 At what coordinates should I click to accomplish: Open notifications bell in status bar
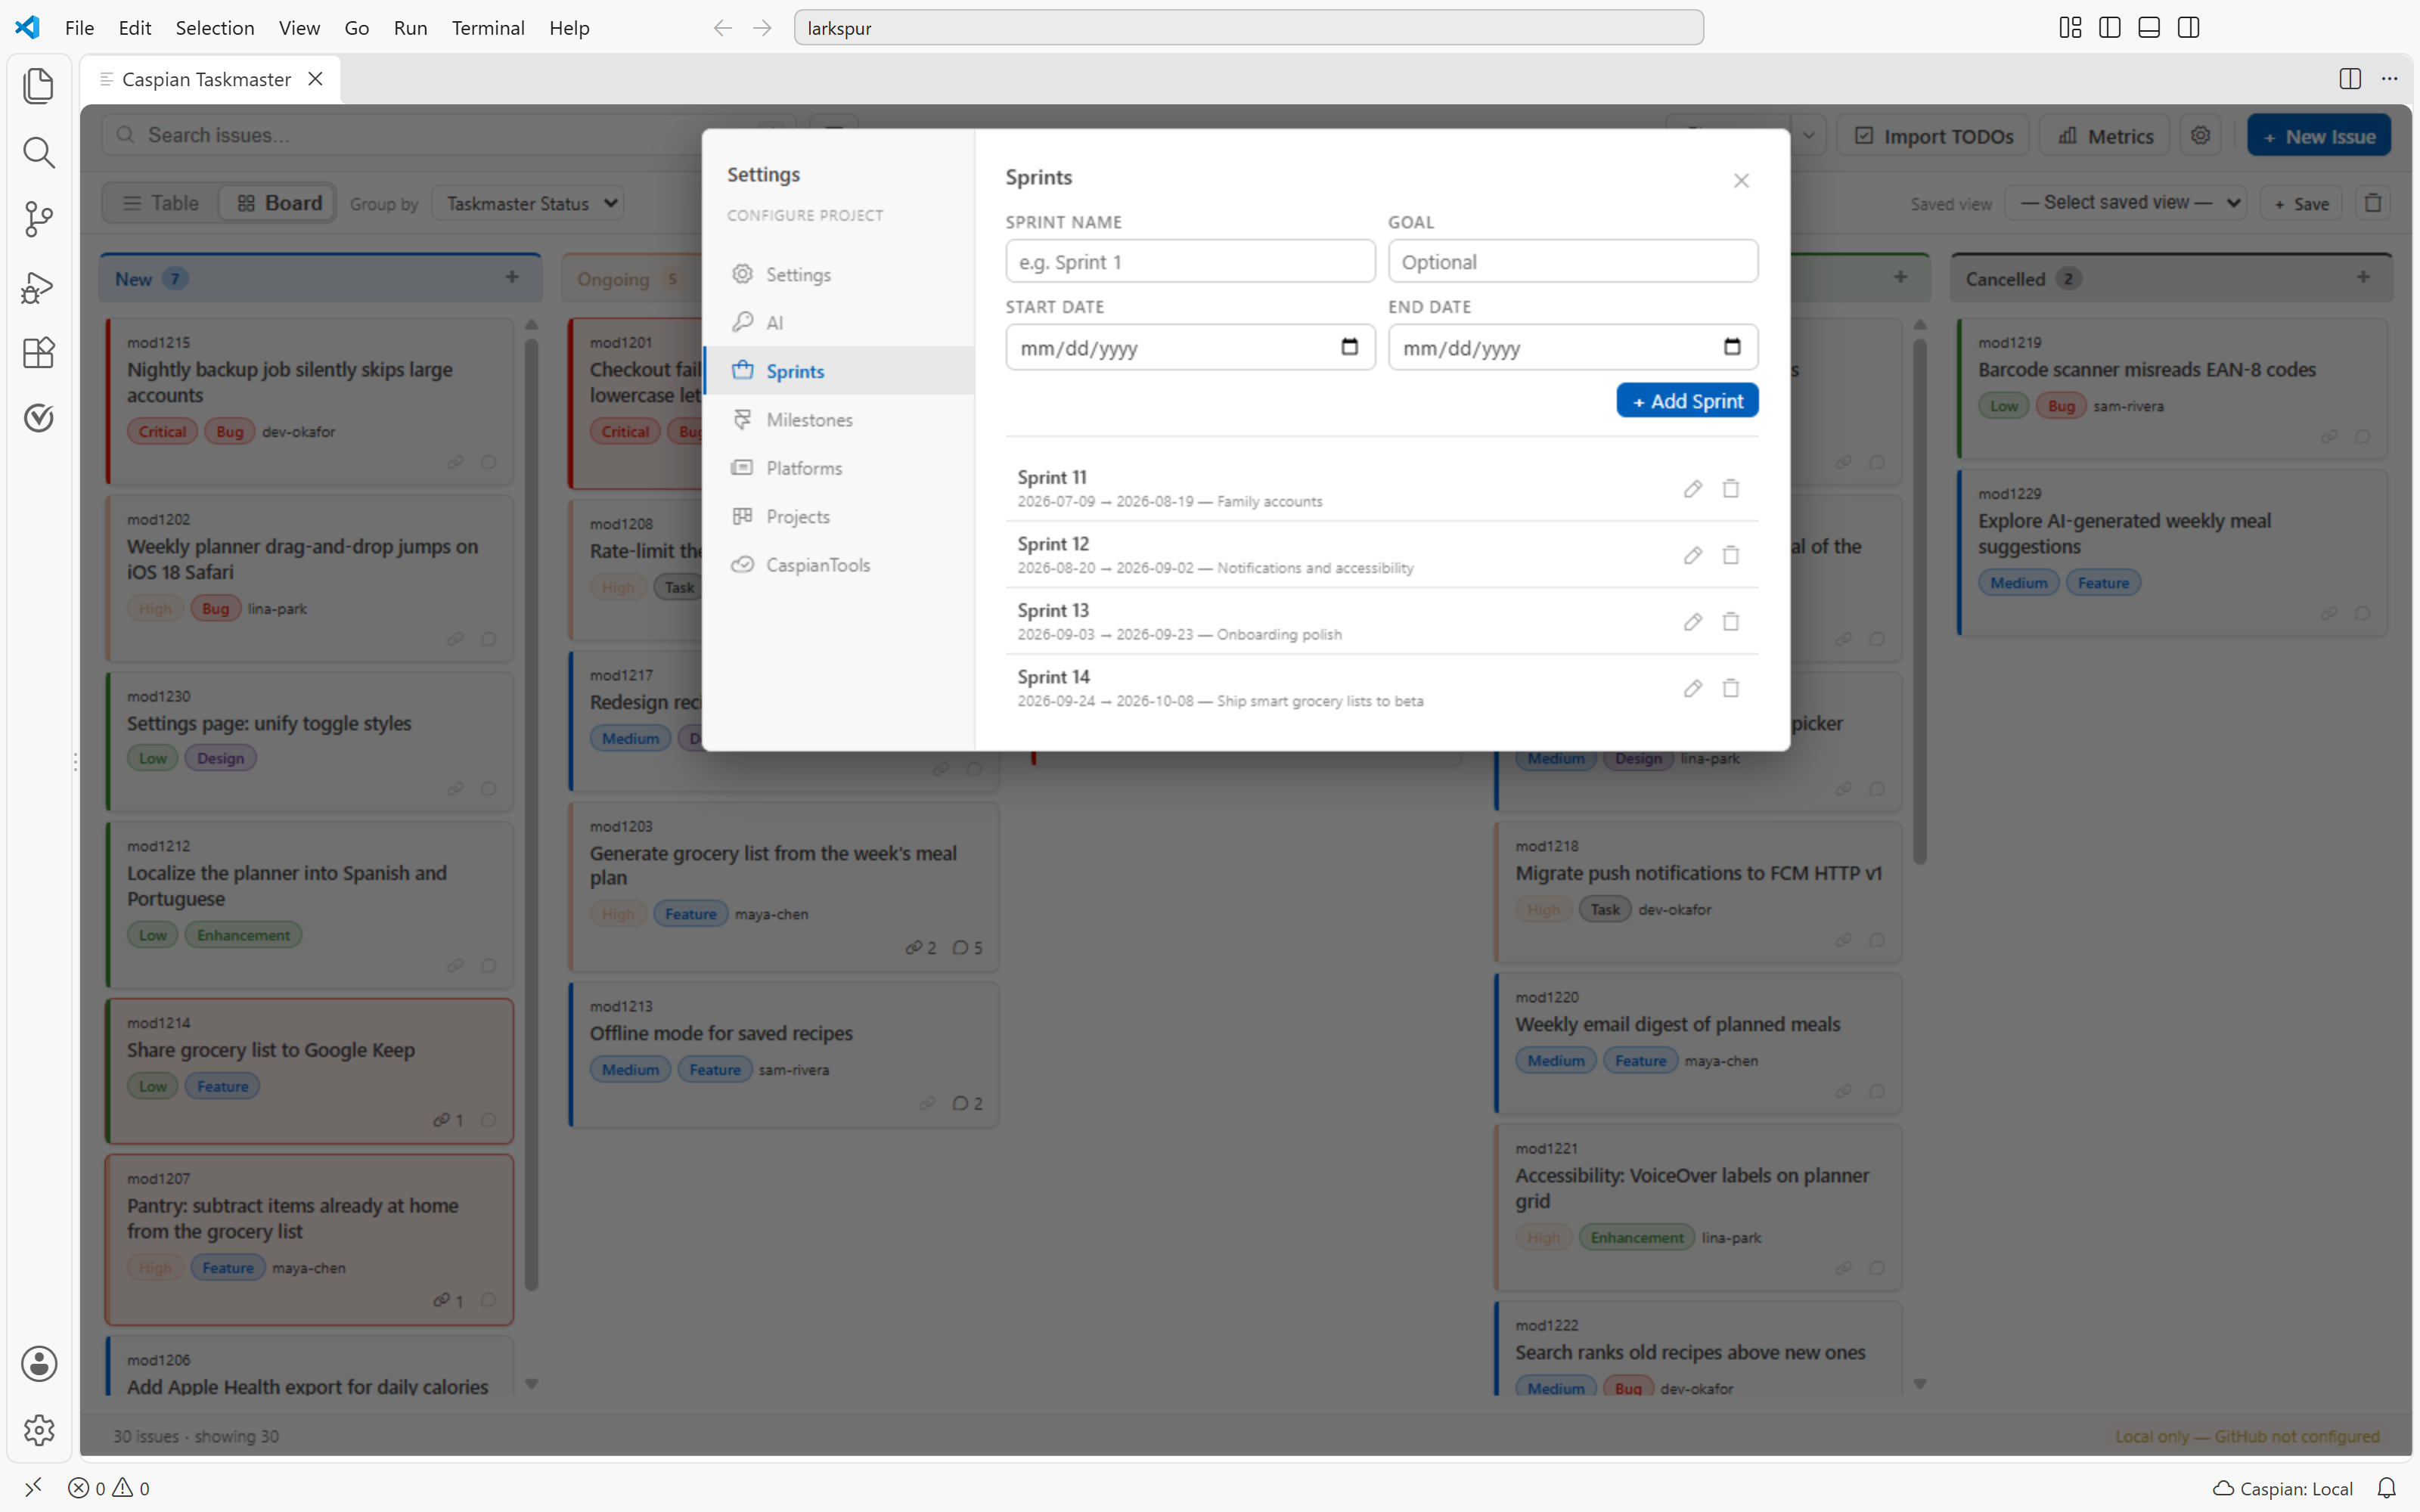click(x=2386, y=1488)
